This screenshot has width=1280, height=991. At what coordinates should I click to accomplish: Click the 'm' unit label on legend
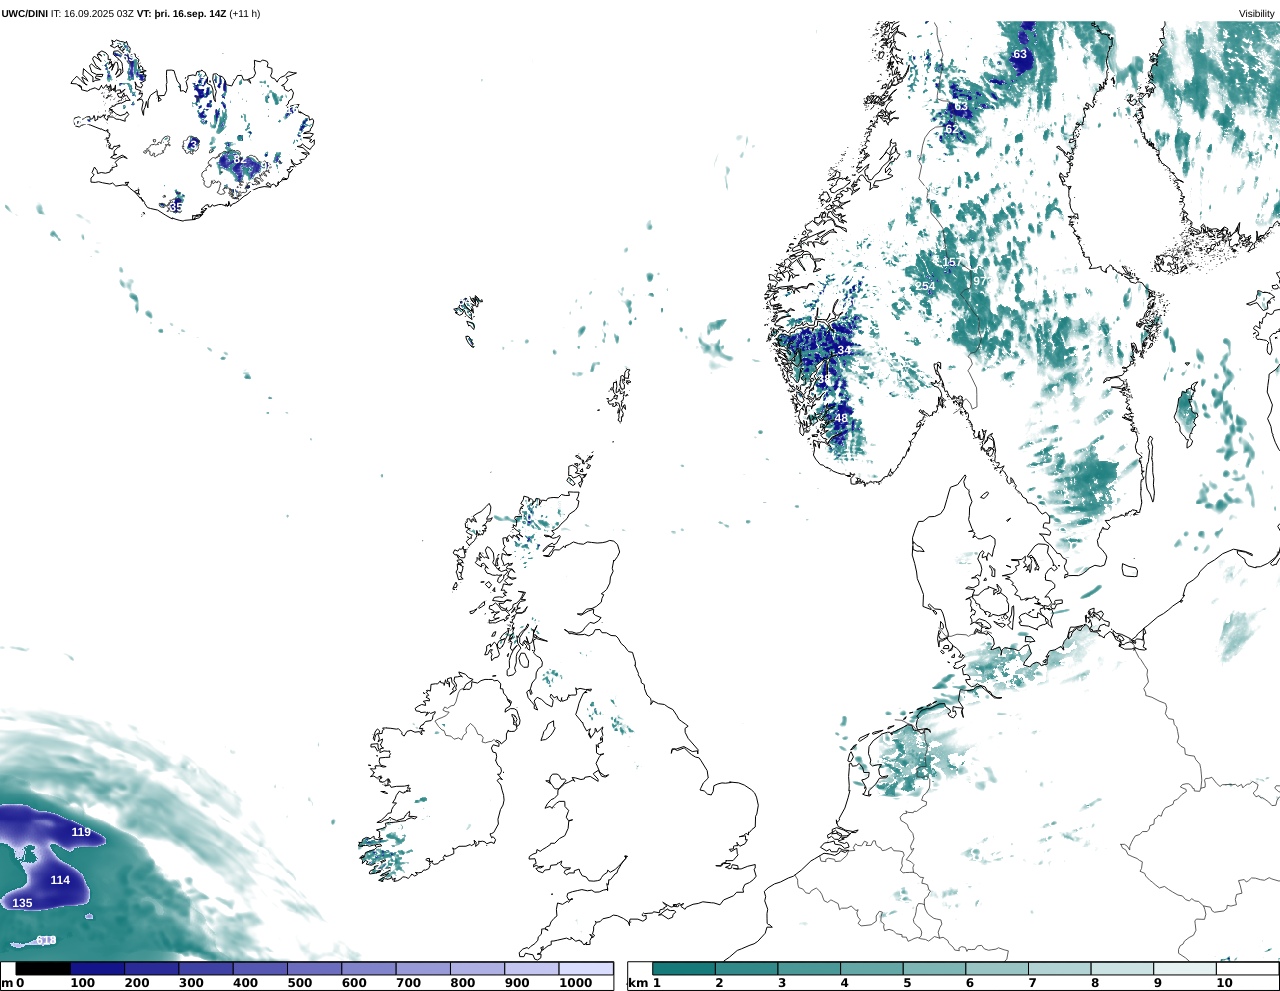[x=6, y=983]
